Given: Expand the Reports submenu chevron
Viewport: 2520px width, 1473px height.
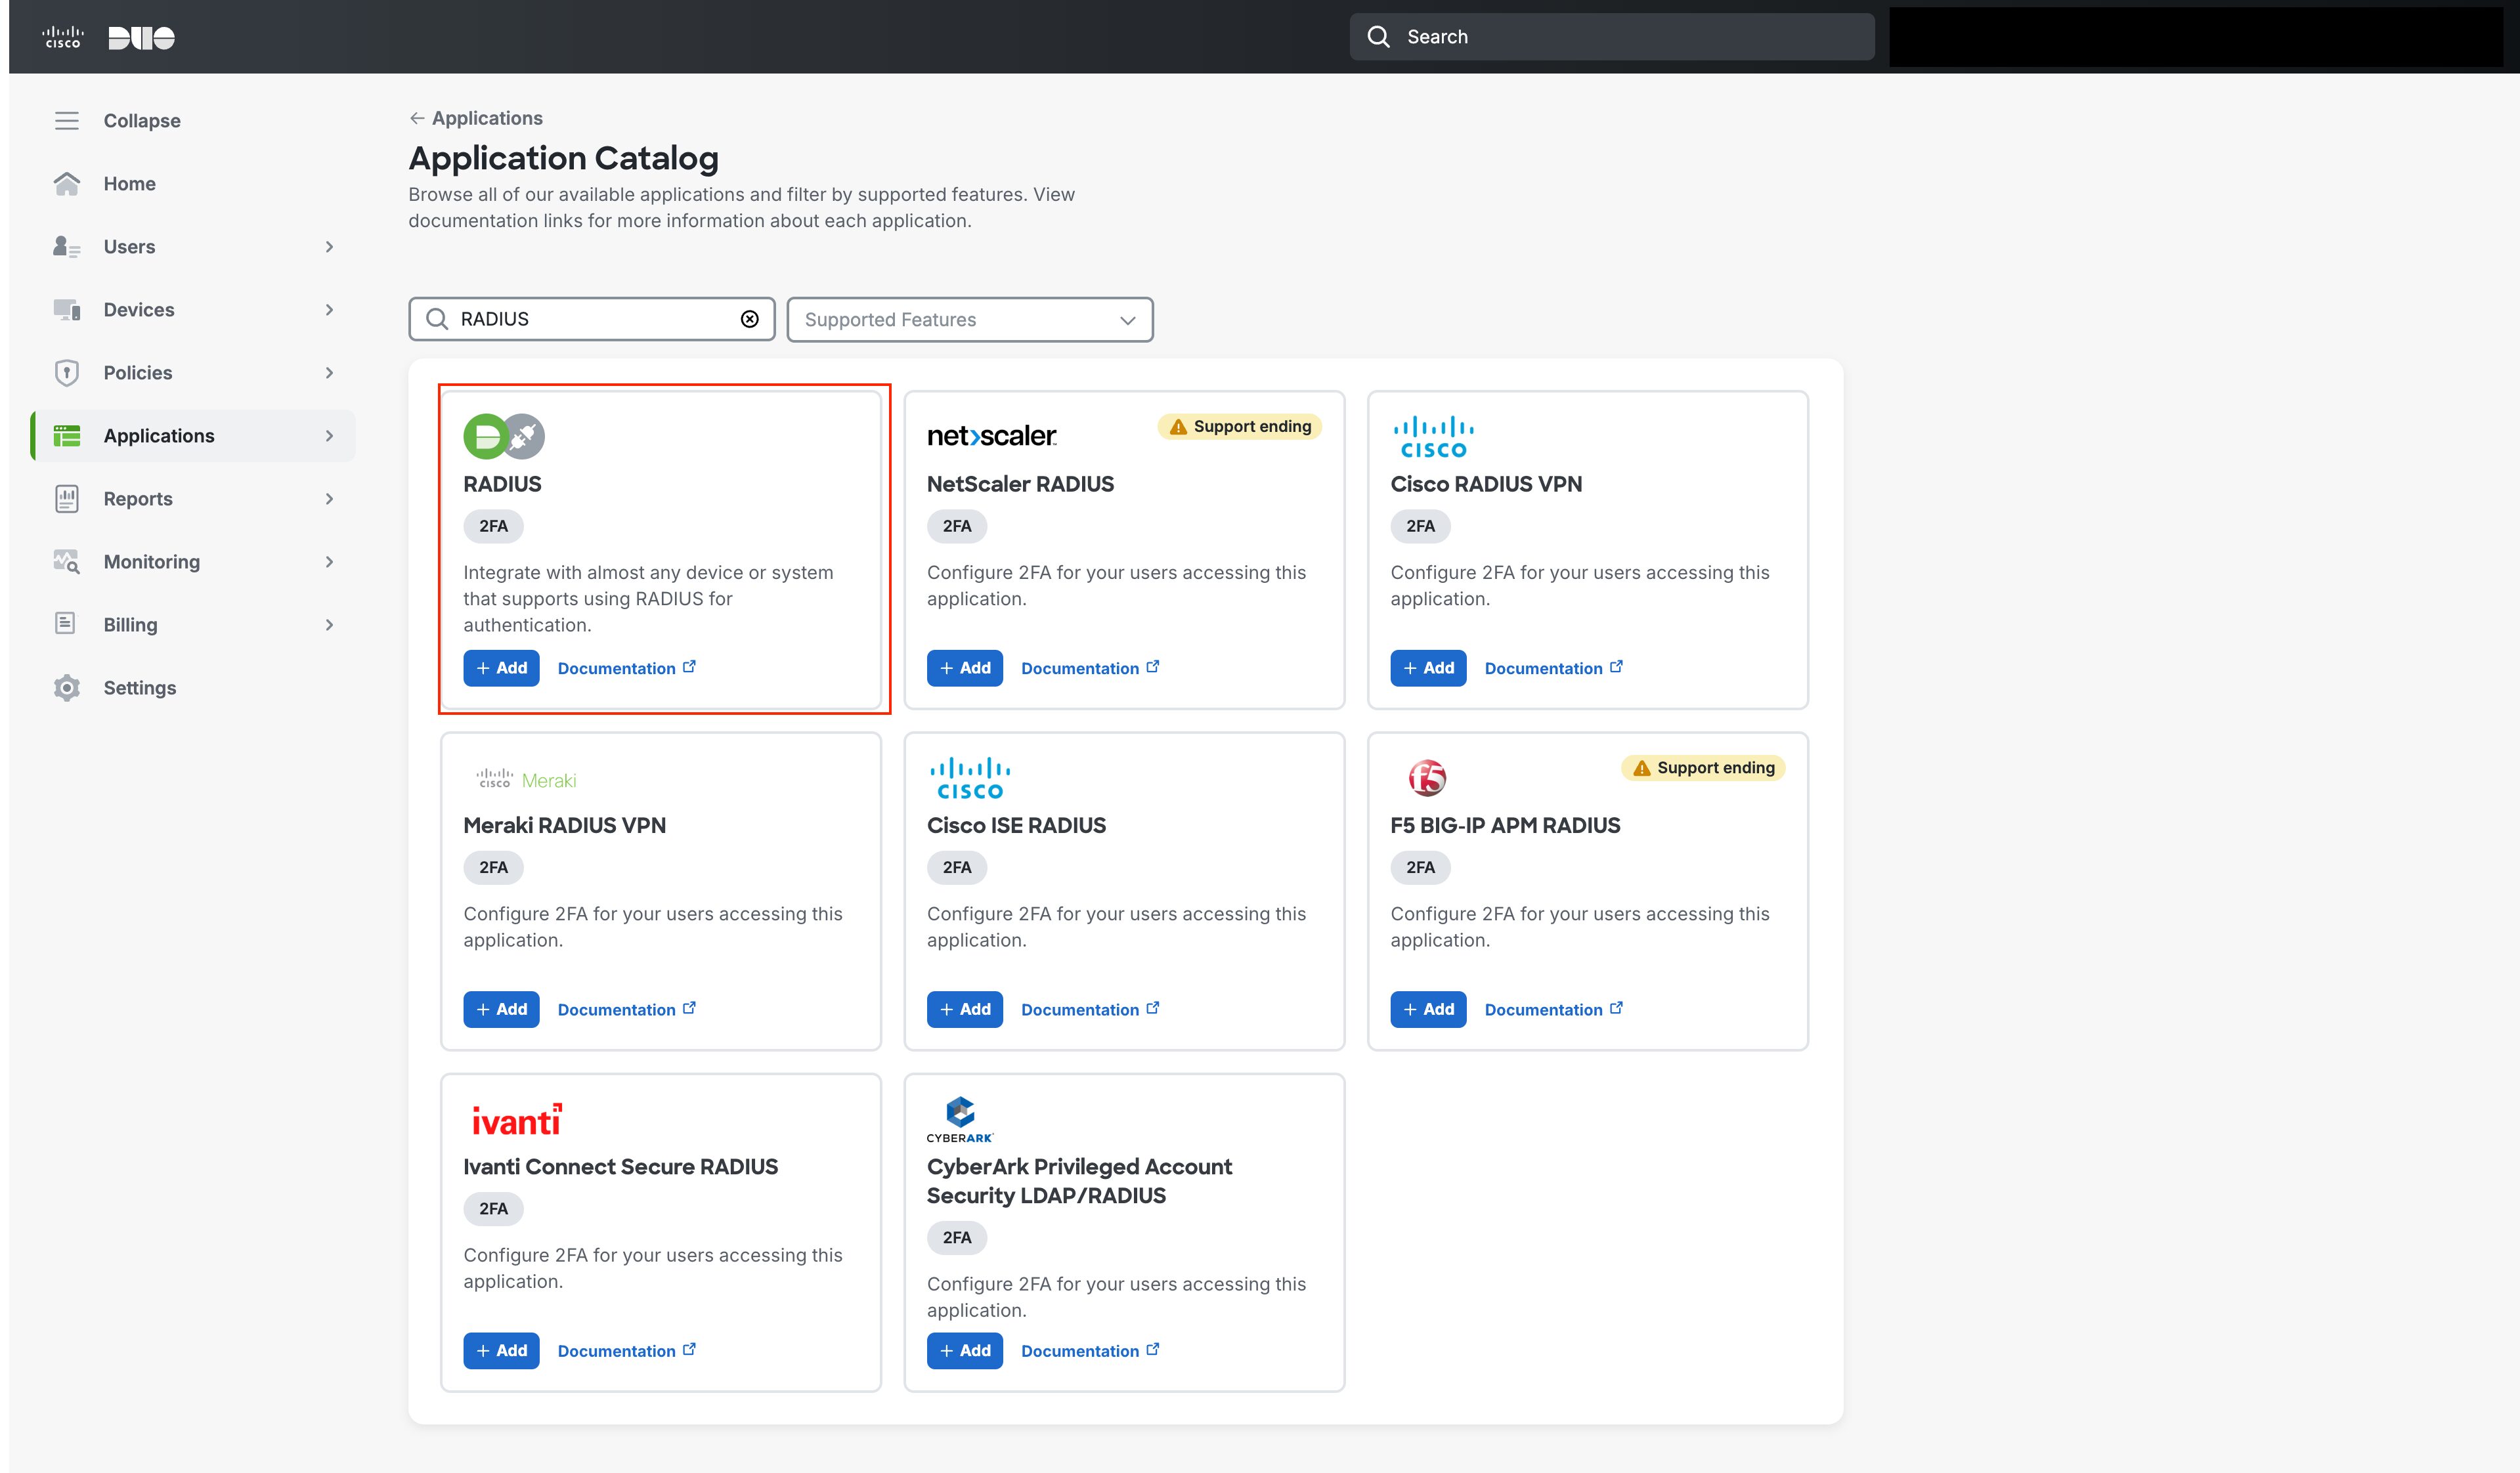Looking at the screenshot, I should point(329,499).
